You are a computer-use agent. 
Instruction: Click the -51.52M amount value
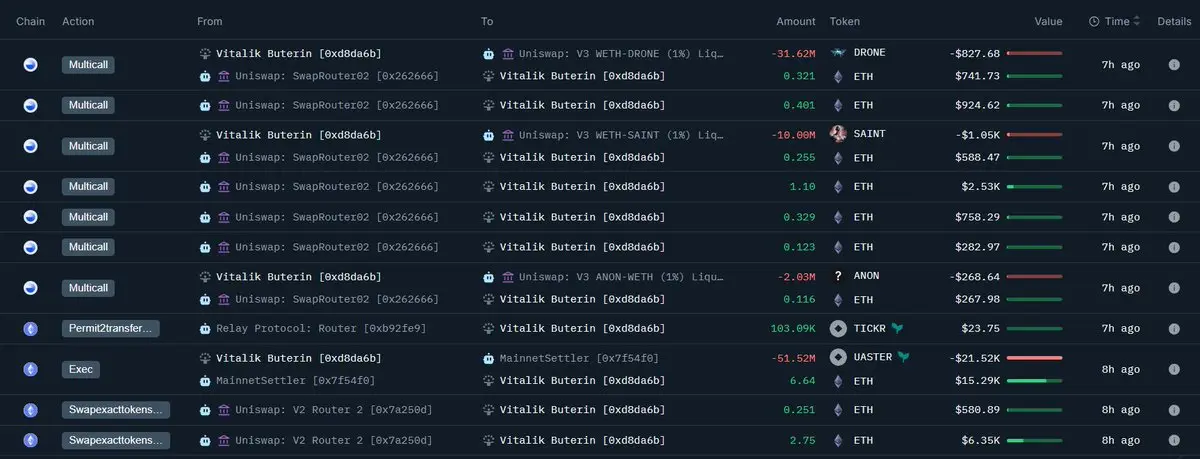pos(795,357)
